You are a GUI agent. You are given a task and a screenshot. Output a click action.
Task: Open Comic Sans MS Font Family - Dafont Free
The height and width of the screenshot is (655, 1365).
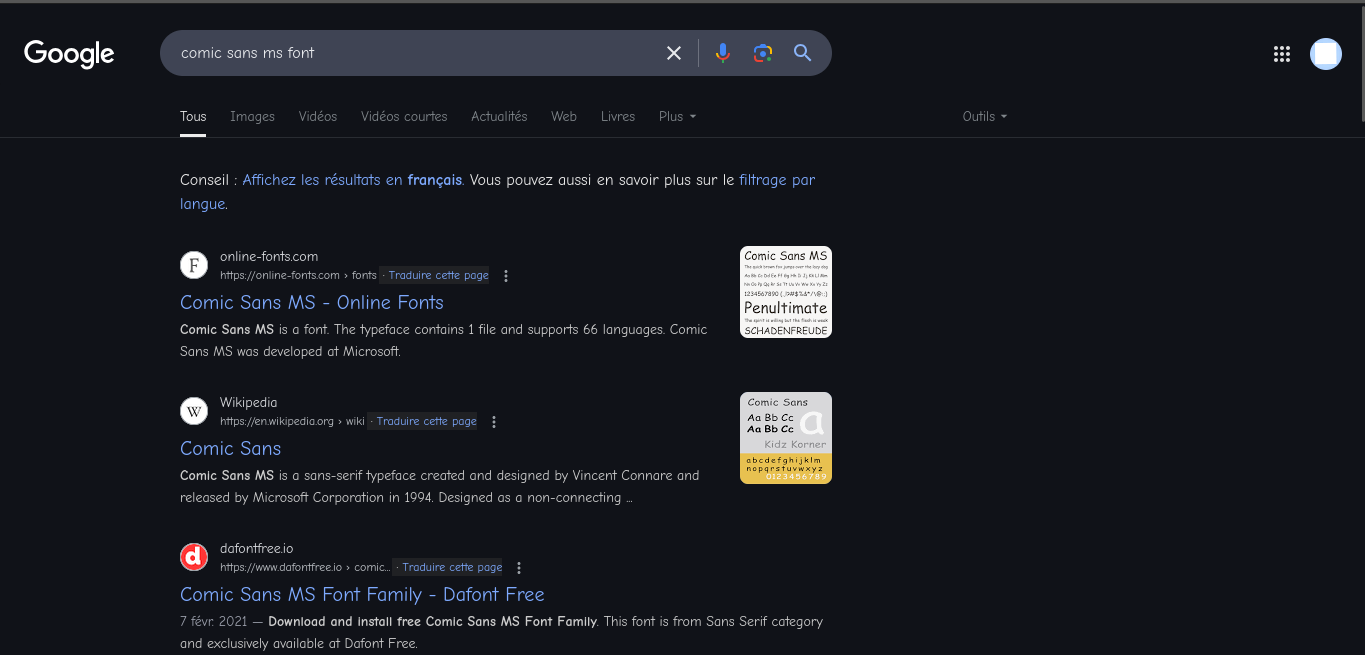tap(362, 594)
